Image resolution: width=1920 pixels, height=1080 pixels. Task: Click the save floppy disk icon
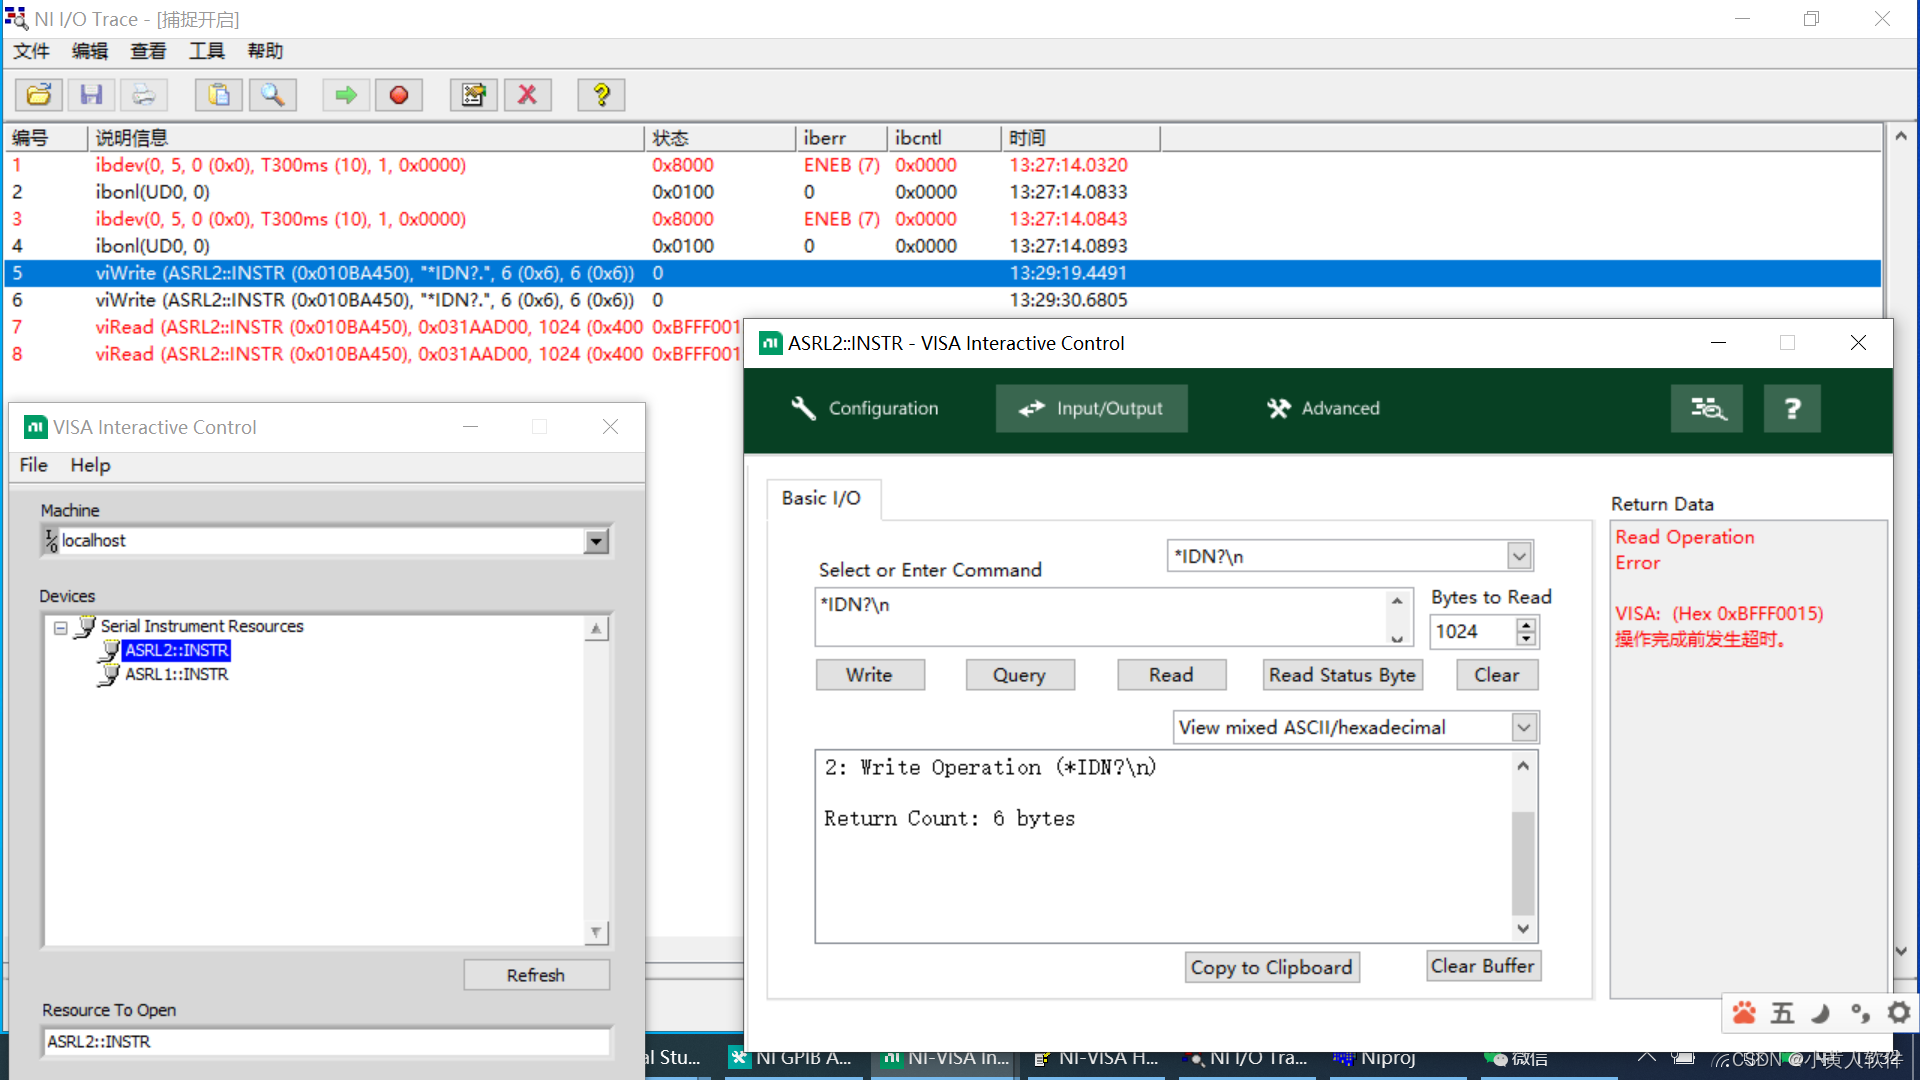pyautogui.click(x=91, y=95)
